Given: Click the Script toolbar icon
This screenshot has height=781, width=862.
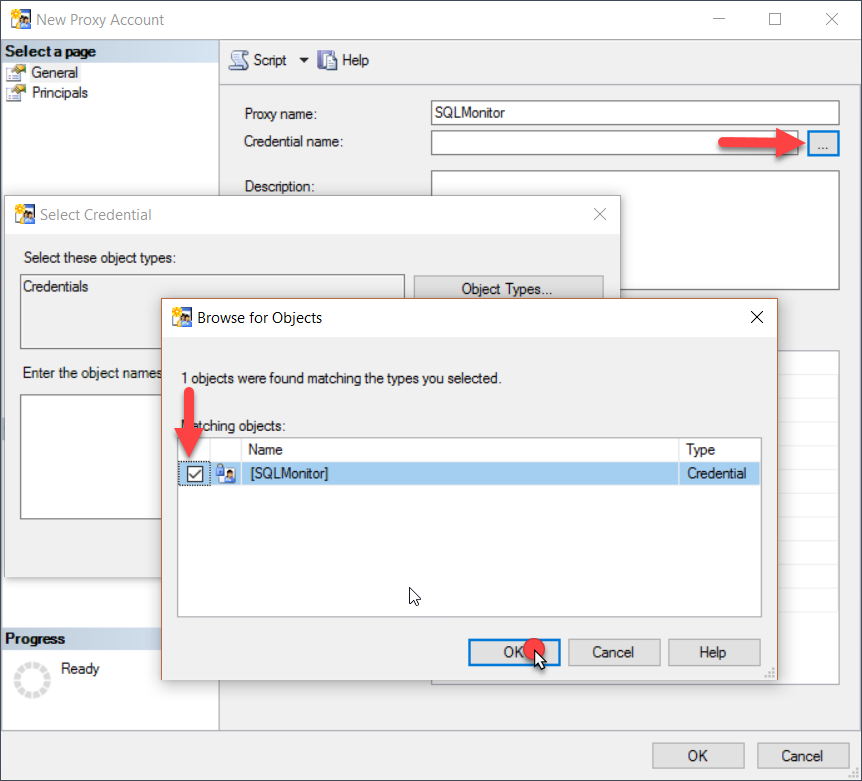Looking at the screenshot, I should pos(239,60).
